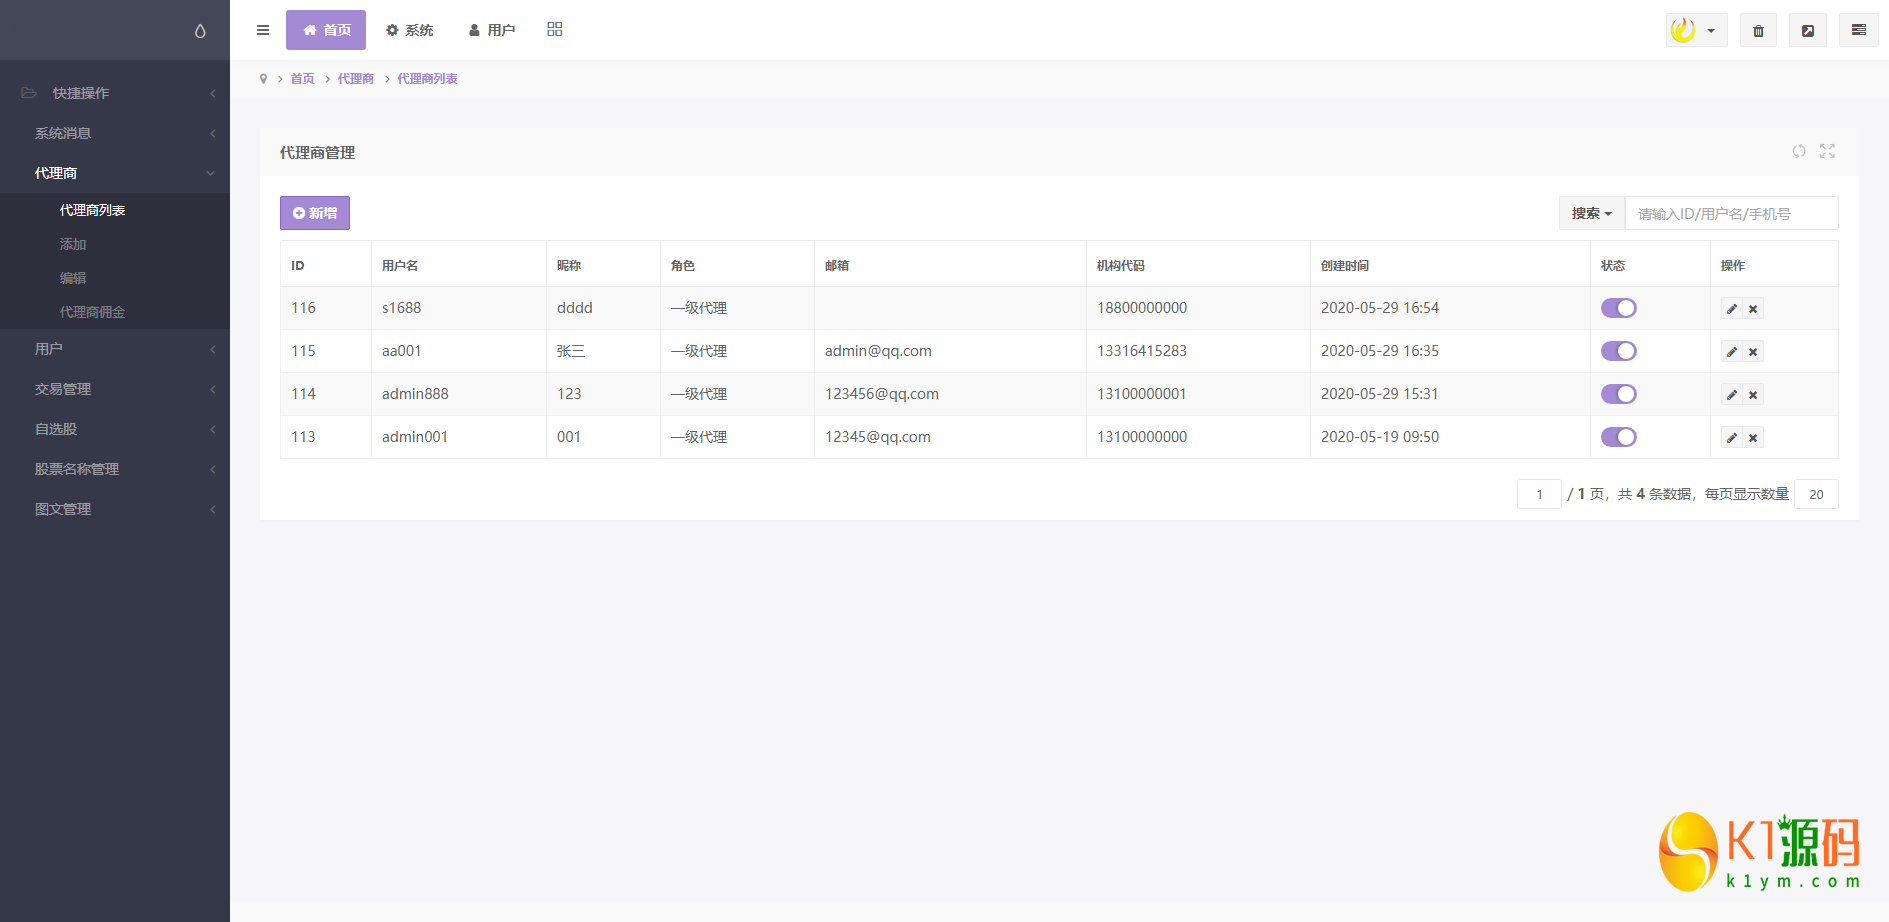
Task: Select the 首页 top navigation tab
Action: pyautogui.click(x=326, y=30)
